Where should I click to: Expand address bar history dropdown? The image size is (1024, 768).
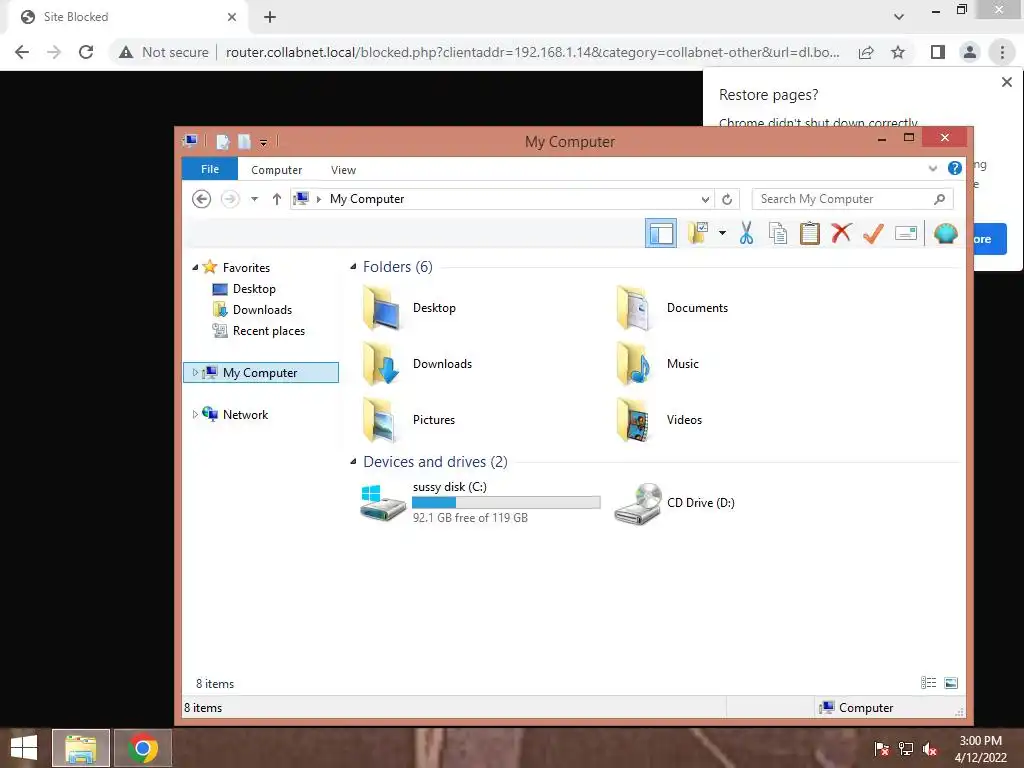click(705, 199)
